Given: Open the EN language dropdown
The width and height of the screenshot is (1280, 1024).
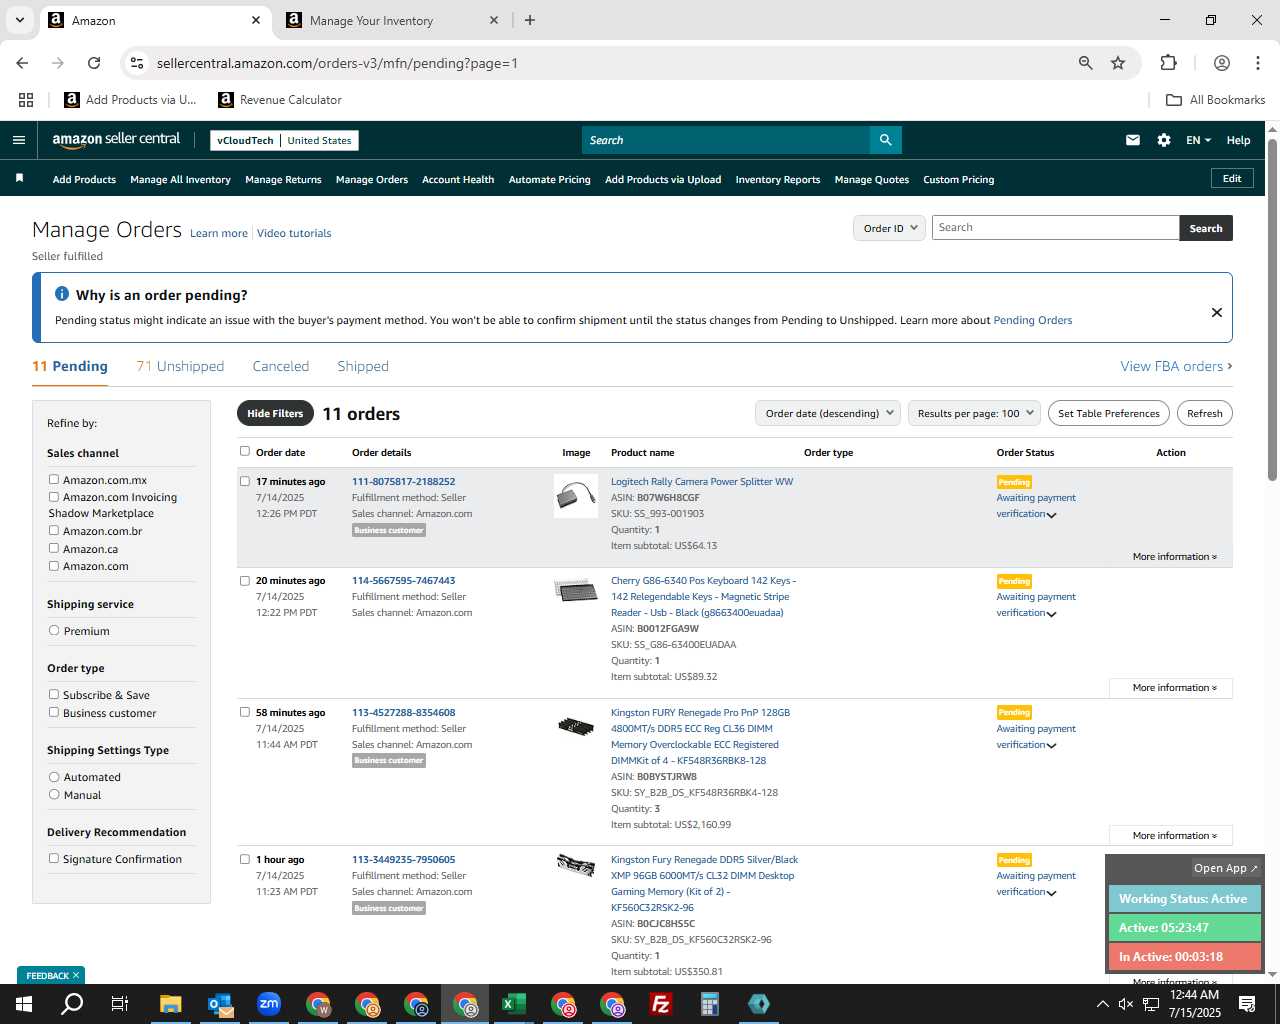Looking at the screenshot, I should [x=1198, y=140].
